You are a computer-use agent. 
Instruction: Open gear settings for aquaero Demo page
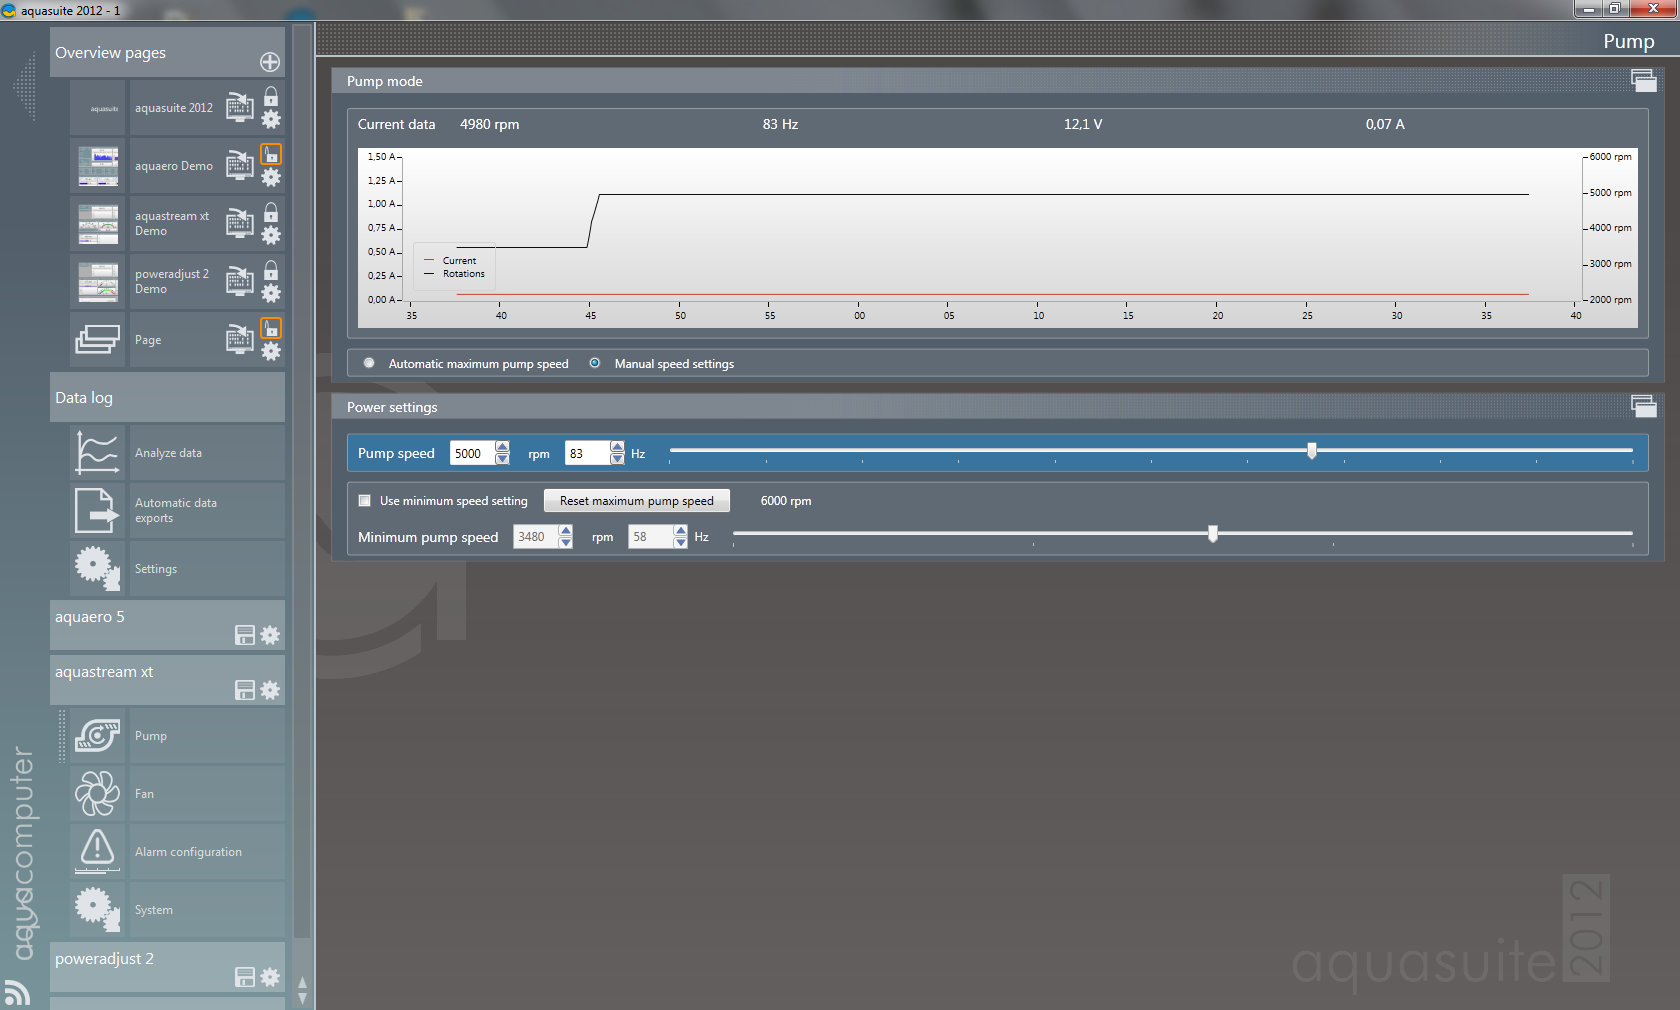point(271,177)
